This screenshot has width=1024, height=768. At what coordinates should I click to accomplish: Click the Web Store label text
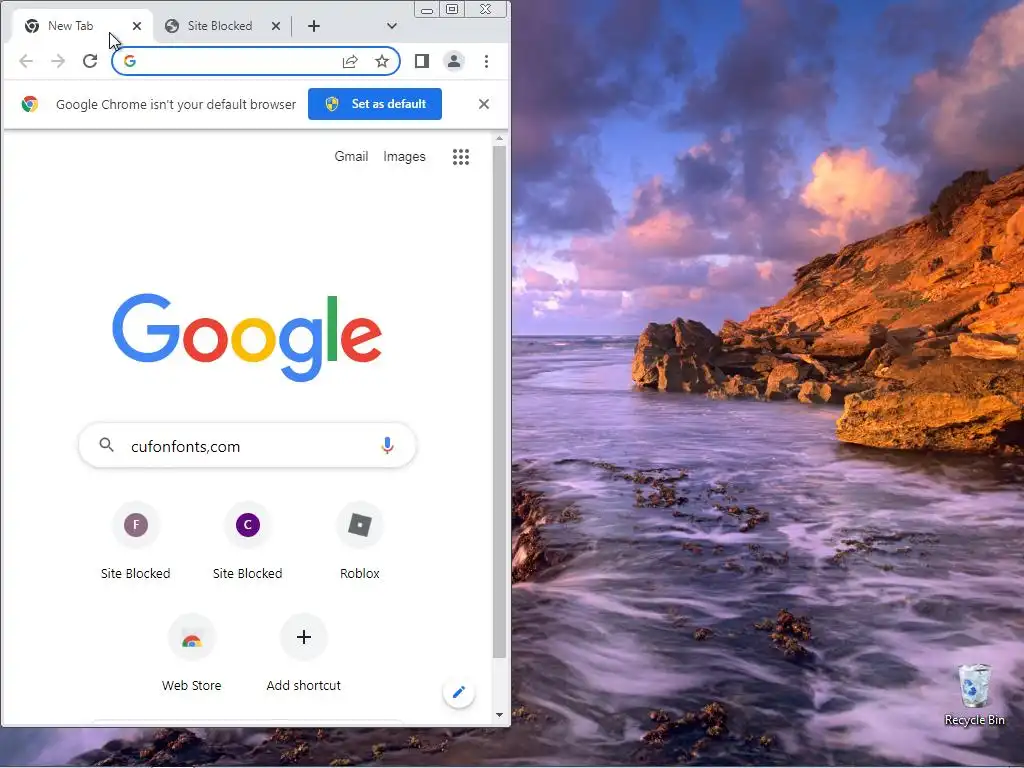(191, 686)
